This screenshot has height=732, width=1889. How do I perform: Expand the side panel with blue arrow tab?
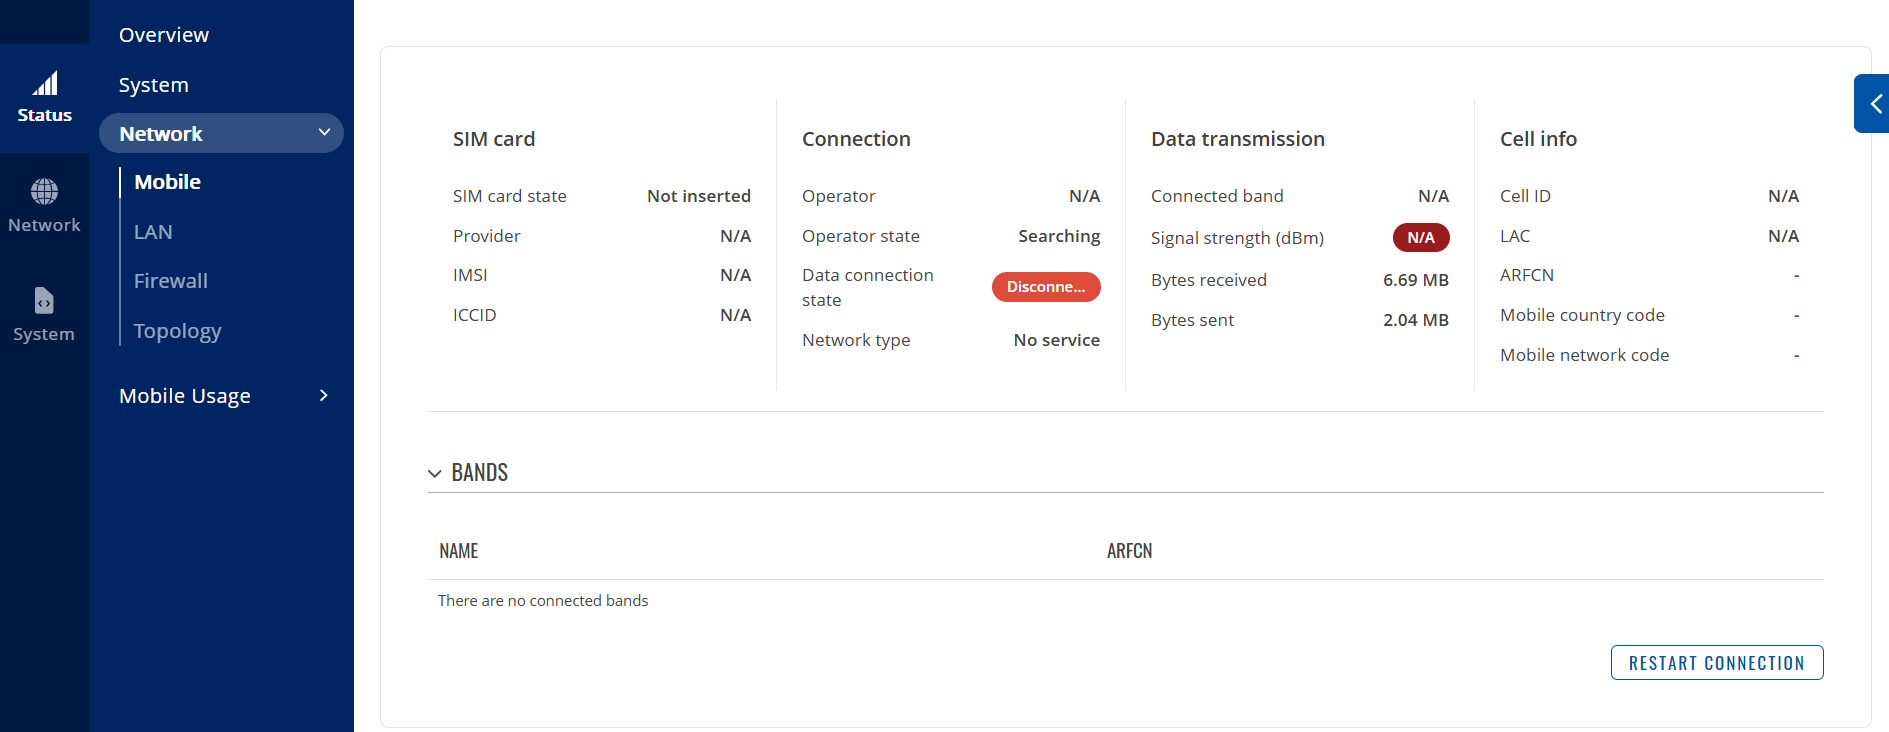click(x=1873, y=103)
